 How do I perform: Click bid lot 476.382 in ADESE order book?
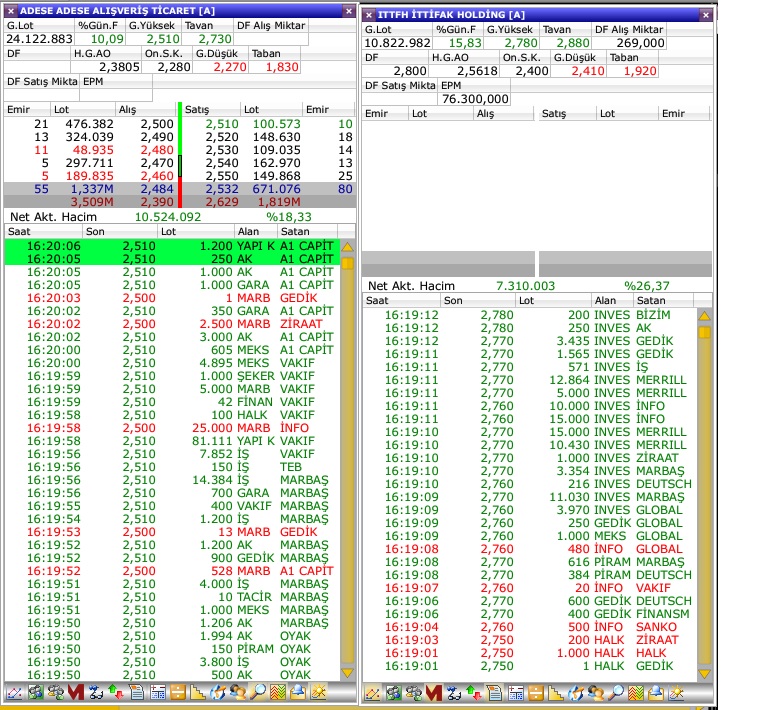coord(89,124)
